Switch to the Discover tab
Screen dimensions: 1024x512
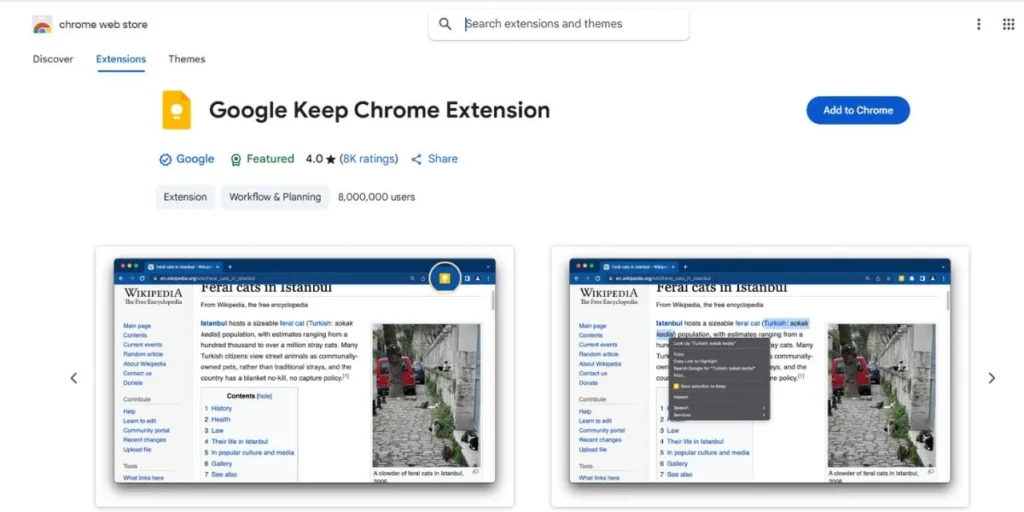pyautogui.click(x=53, y=59)
